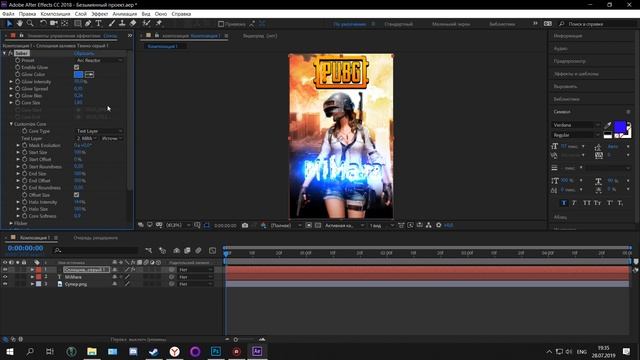Expand the Glow Spread property
This screenshot has width=640, height=360.
(11, 89)
